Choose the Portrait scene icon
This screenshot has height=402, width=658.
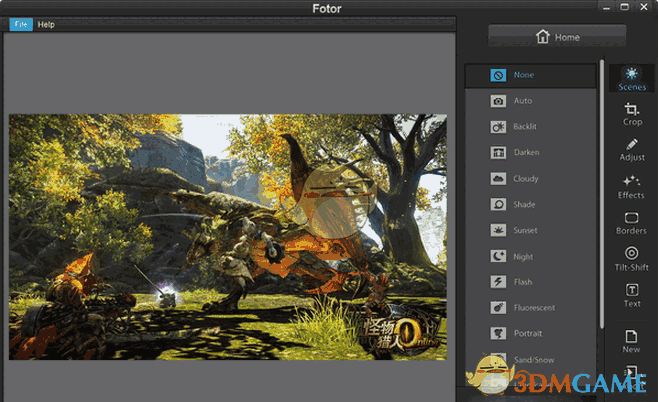click(498, 334)
